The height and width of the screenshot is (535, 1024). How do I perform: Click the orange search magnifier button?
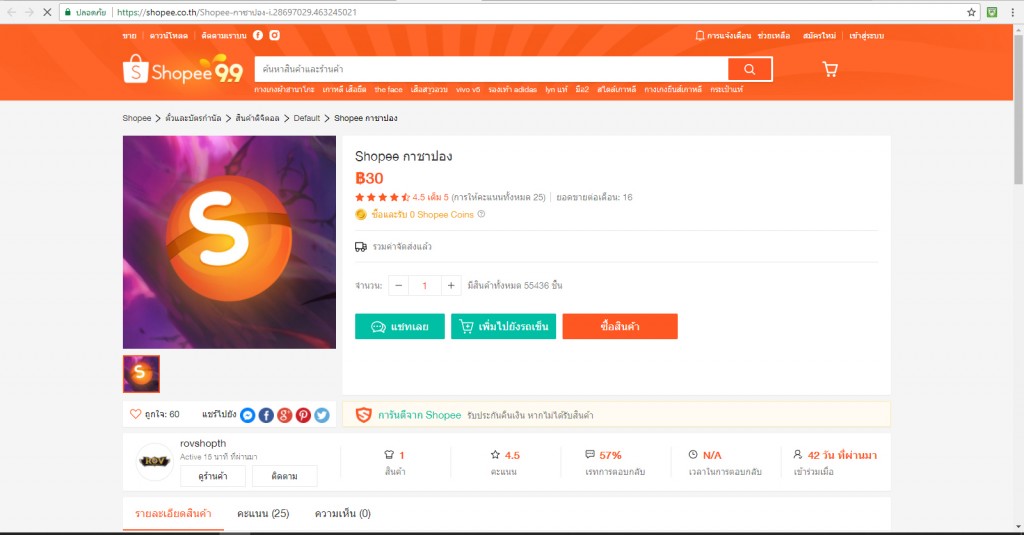point(749,69)
